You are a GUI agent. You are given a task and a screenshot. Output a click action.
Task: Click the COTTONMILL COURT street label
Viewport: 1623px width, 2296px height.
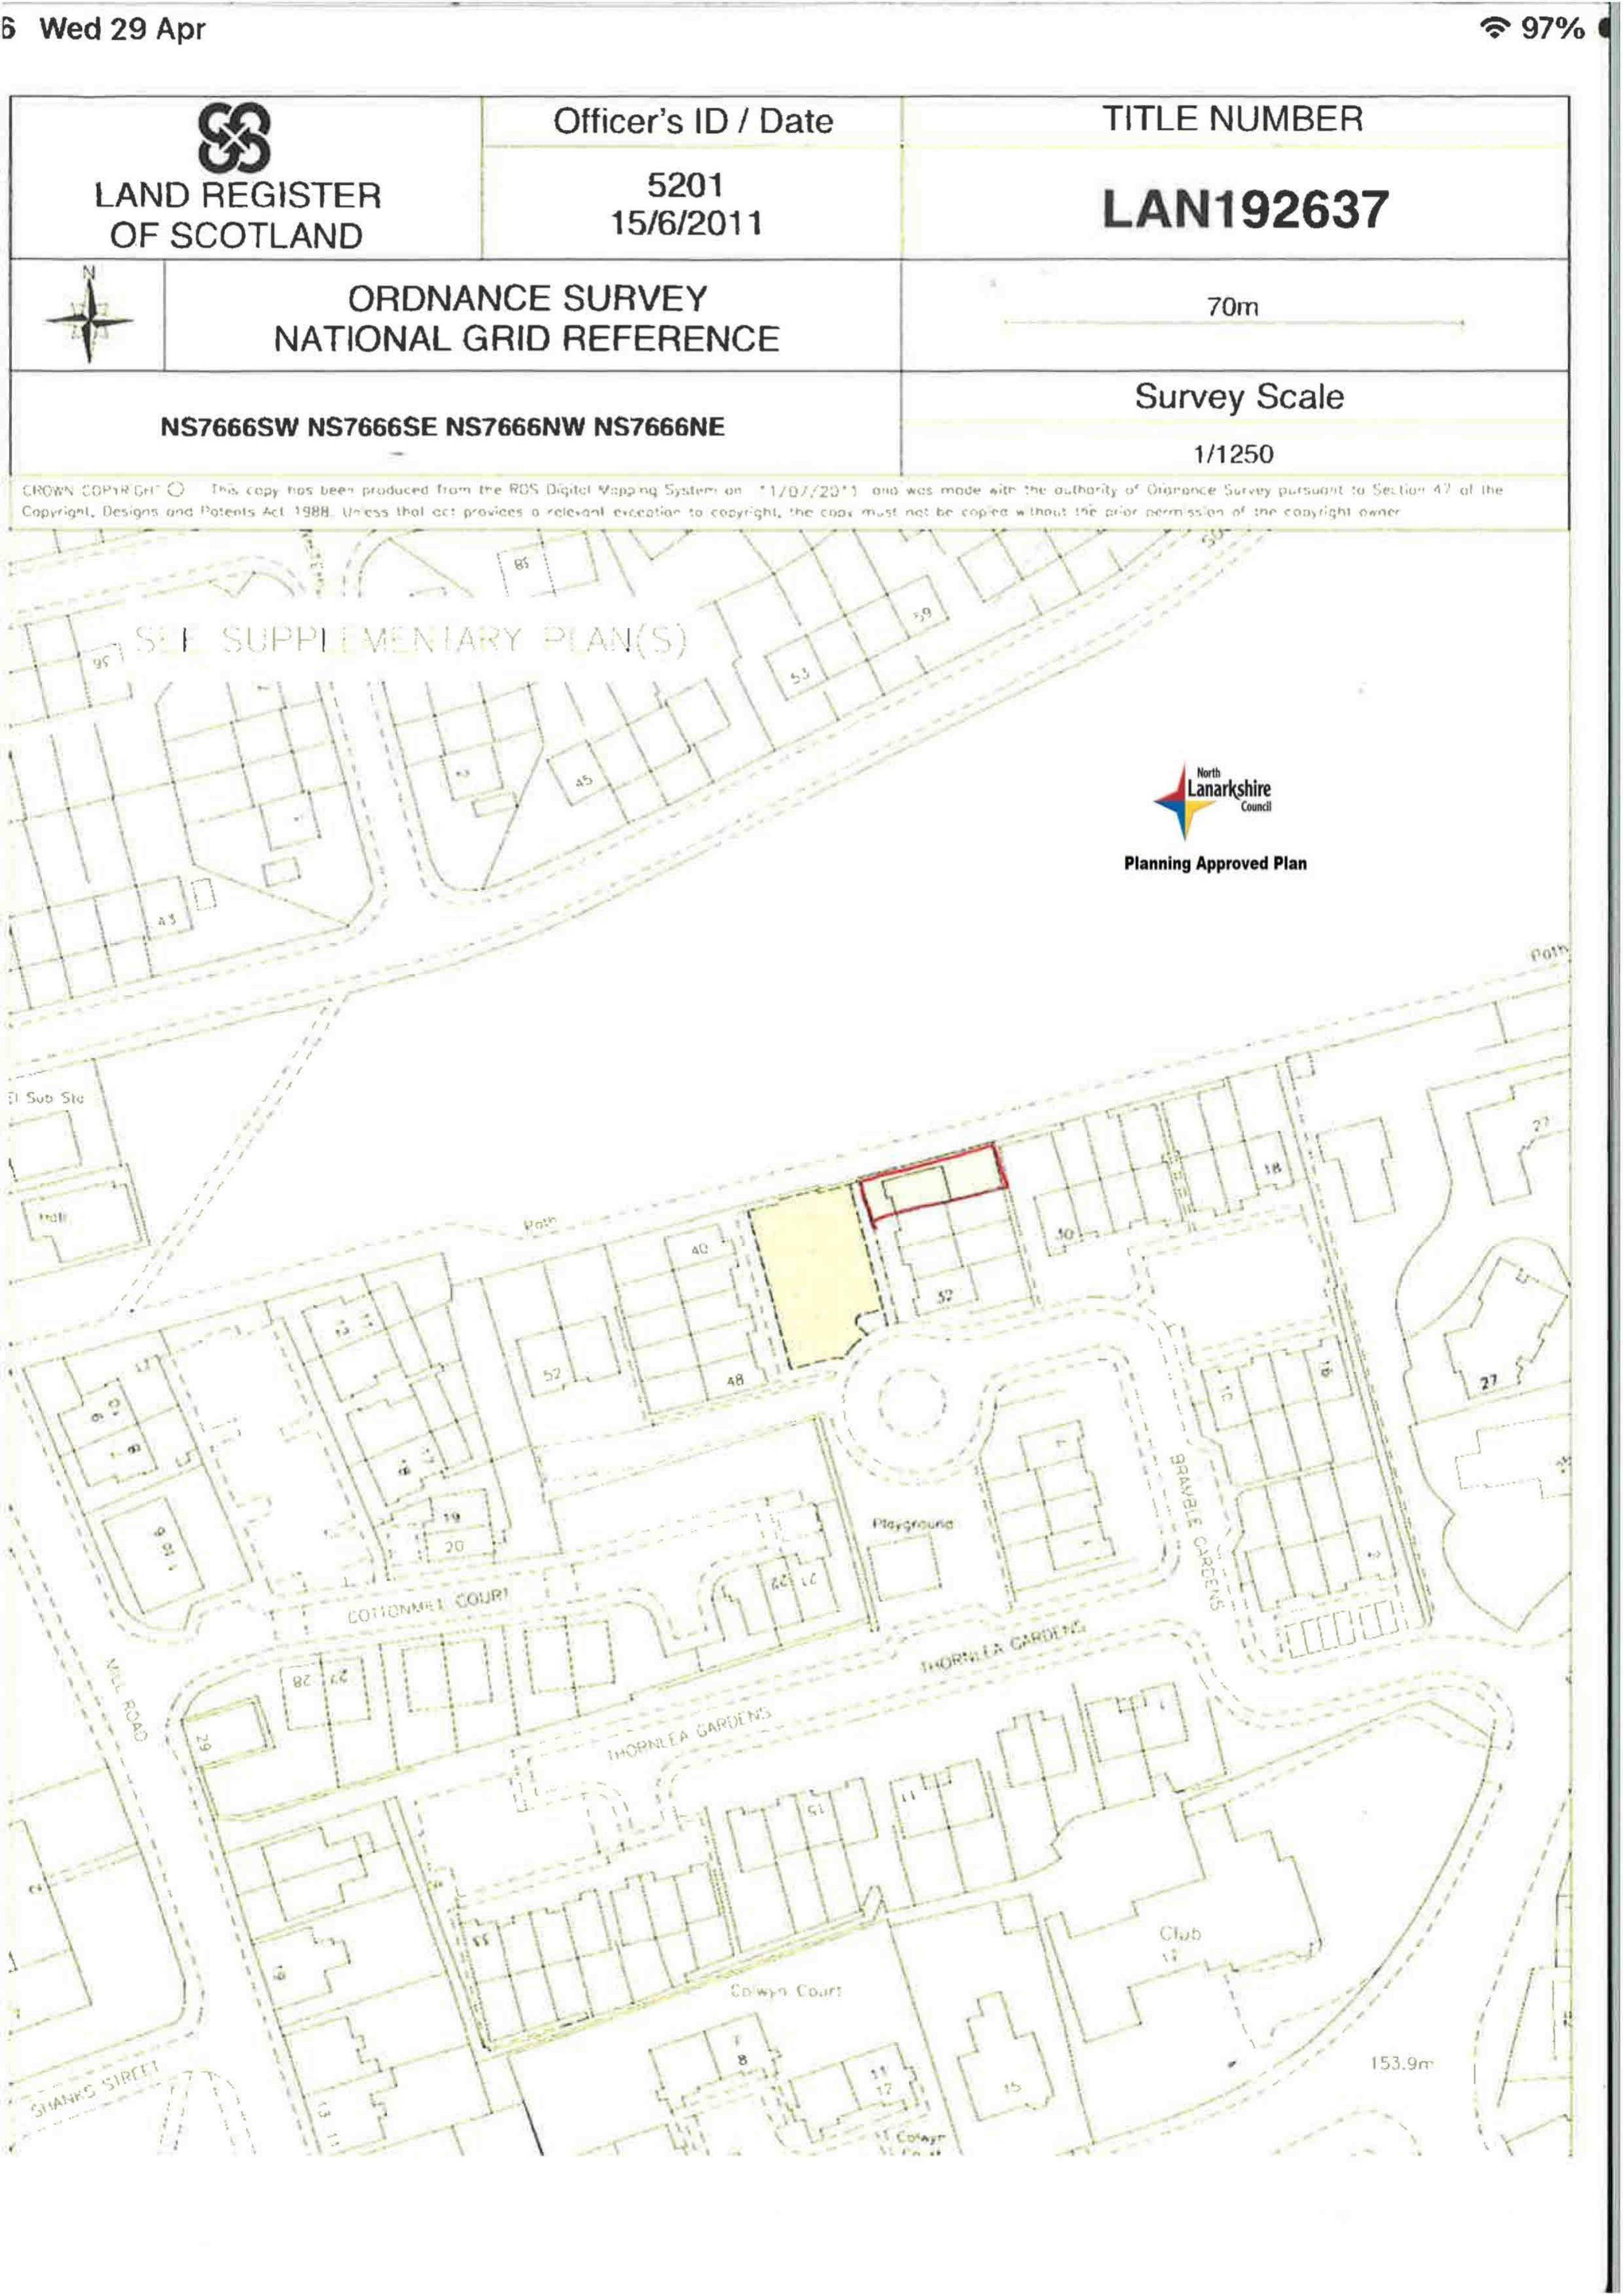pyautogui.click(x=428, y=1607)
